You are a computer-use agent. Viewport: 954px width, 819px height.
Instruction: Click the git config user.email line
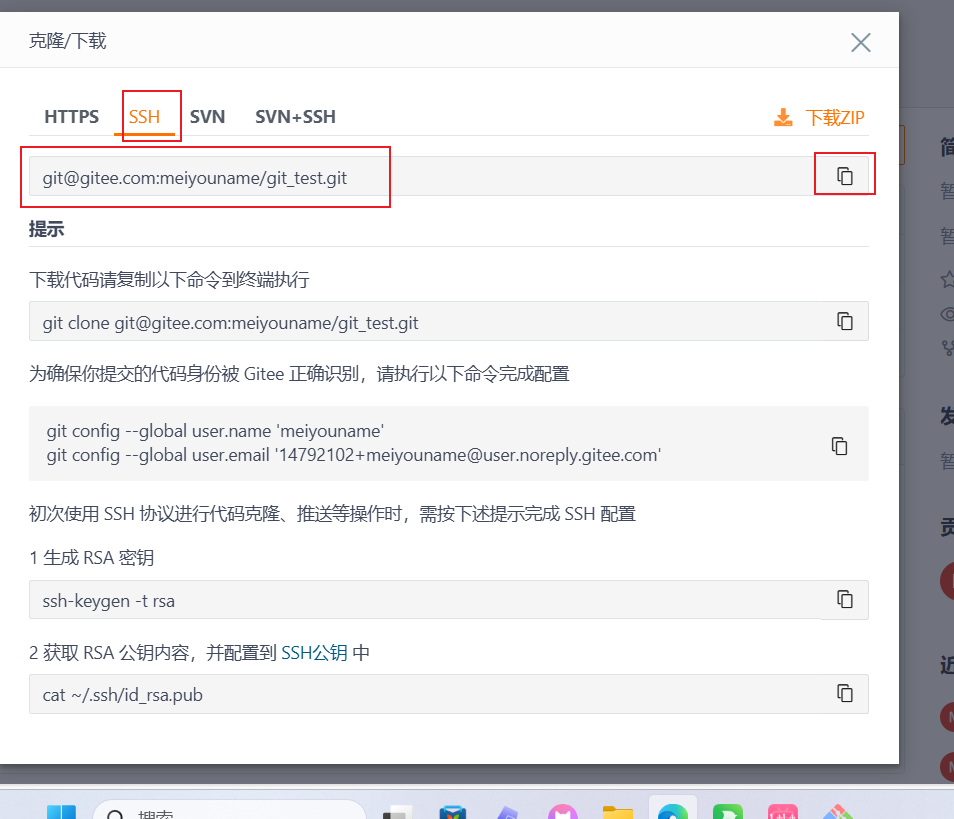coord(353,455)
